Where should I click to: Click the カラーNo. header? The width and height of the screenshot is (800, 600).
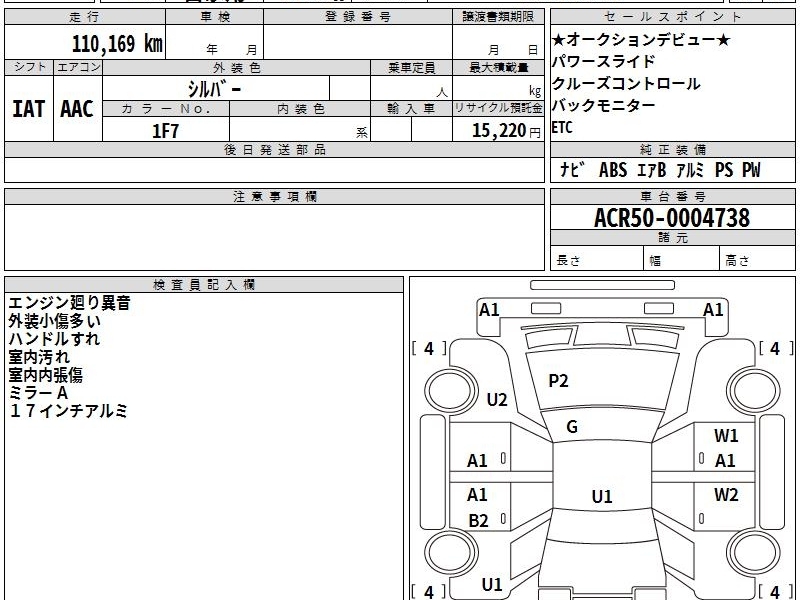point(166,109)
